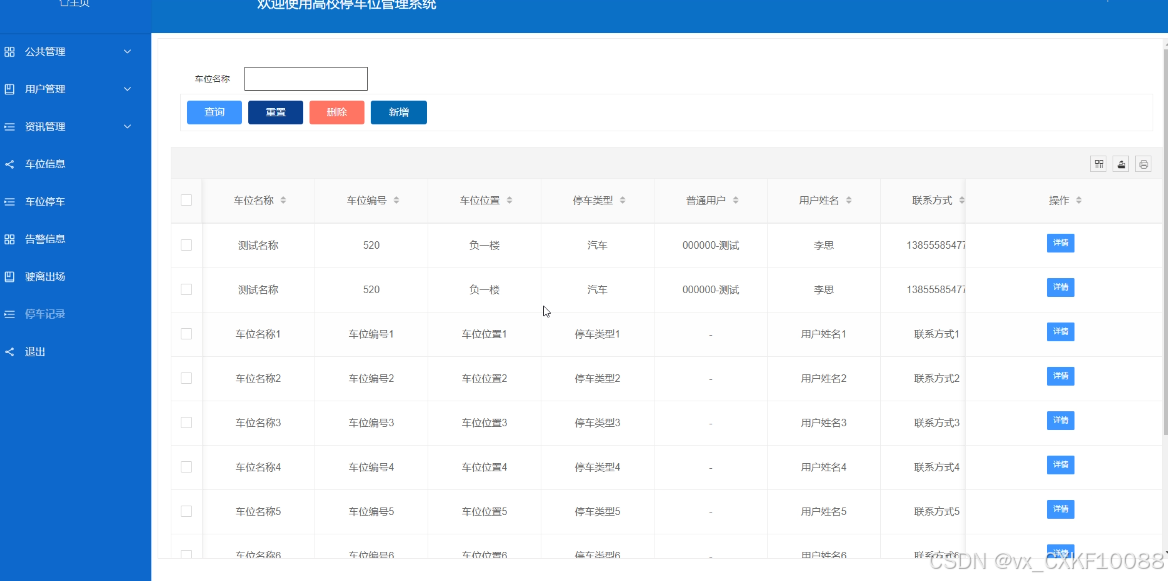This screenshot has width=1168, height=581.
Task: Open 详情 for row 车位名称5
Action: [x=1061, y=509]
